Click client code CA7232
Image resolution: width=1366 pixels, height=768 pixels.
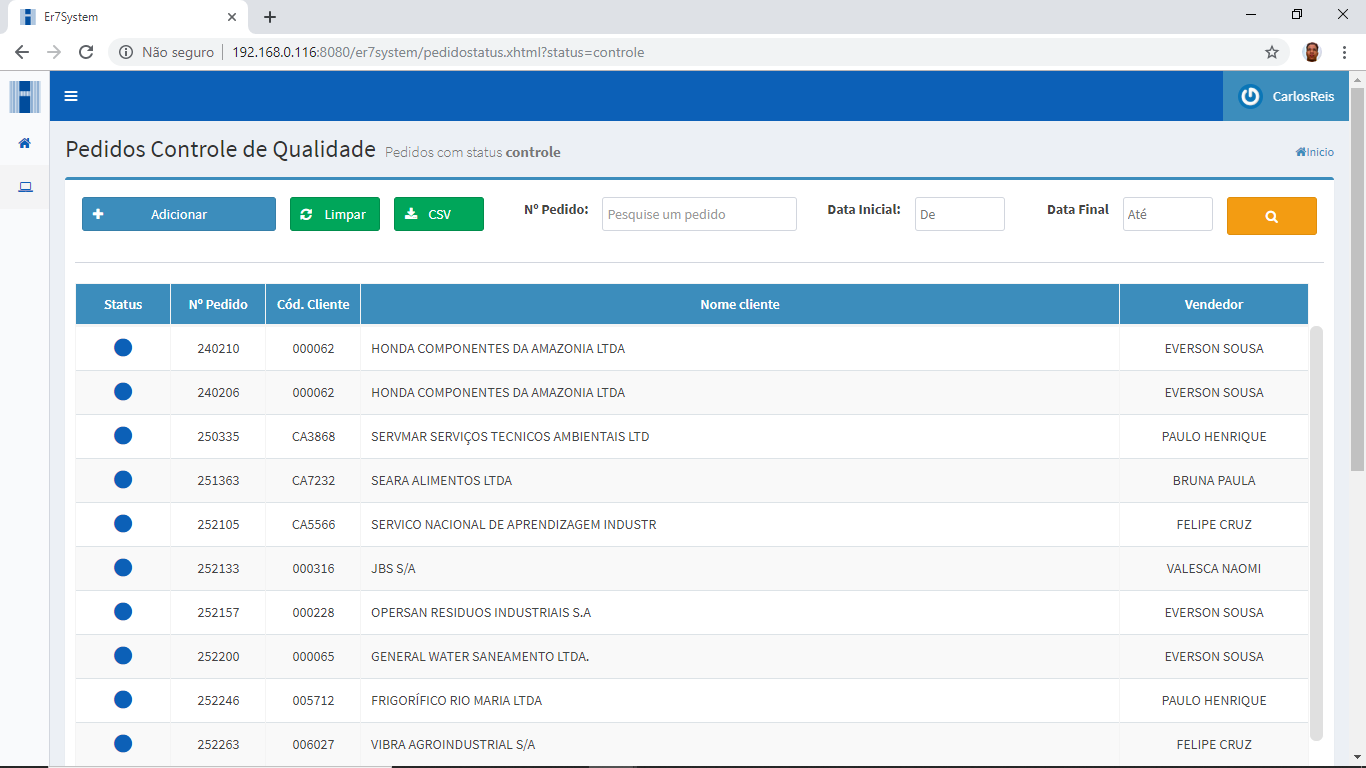(x=313, y=481)
